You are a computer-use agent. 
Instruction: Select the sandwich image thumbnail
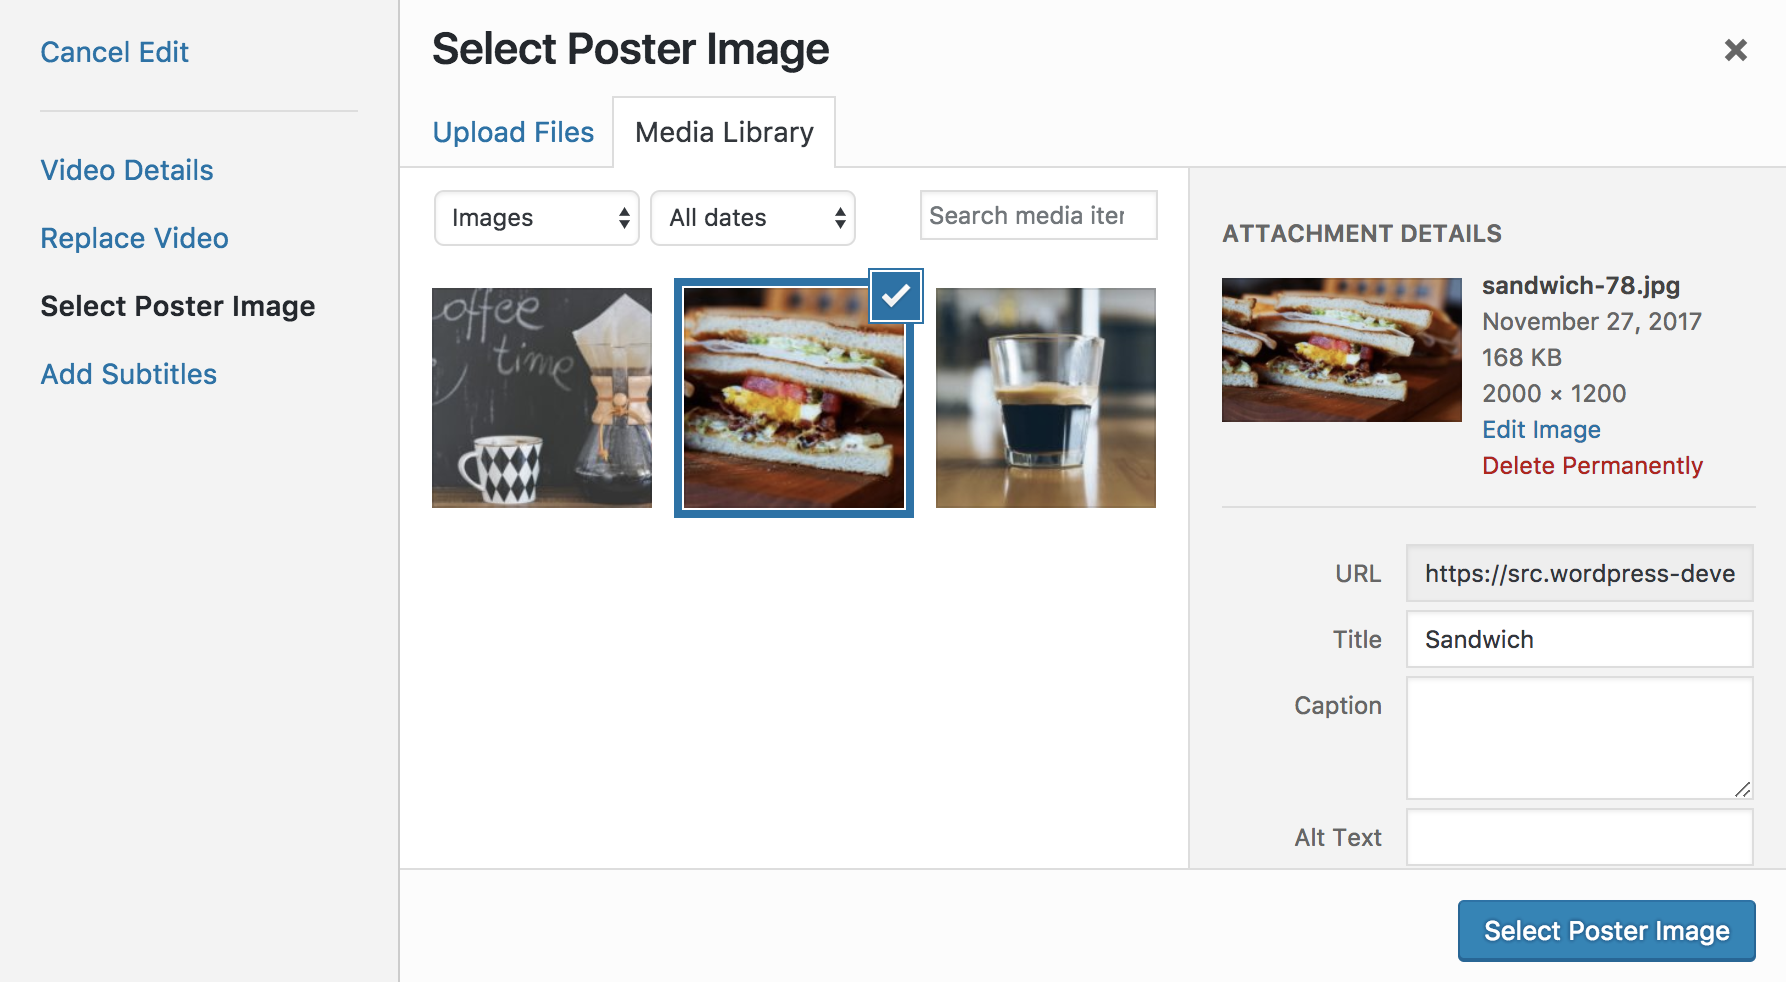[794, 398]
